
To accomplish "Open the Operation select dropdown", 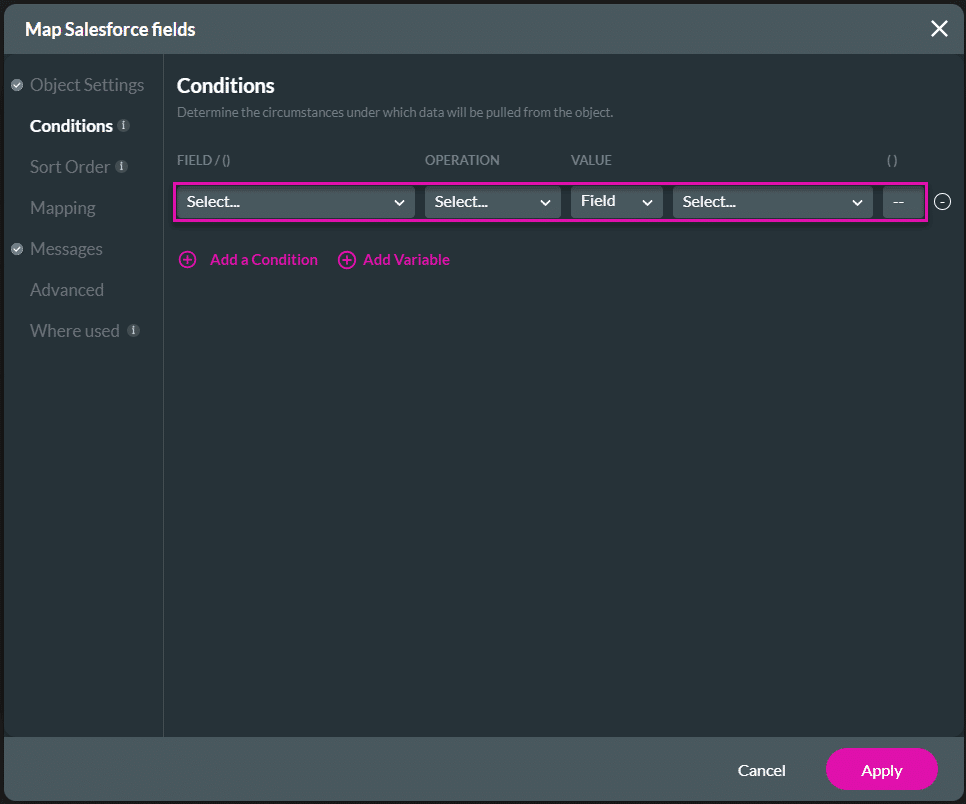I will pyautogui.click(x=492, y=201).
